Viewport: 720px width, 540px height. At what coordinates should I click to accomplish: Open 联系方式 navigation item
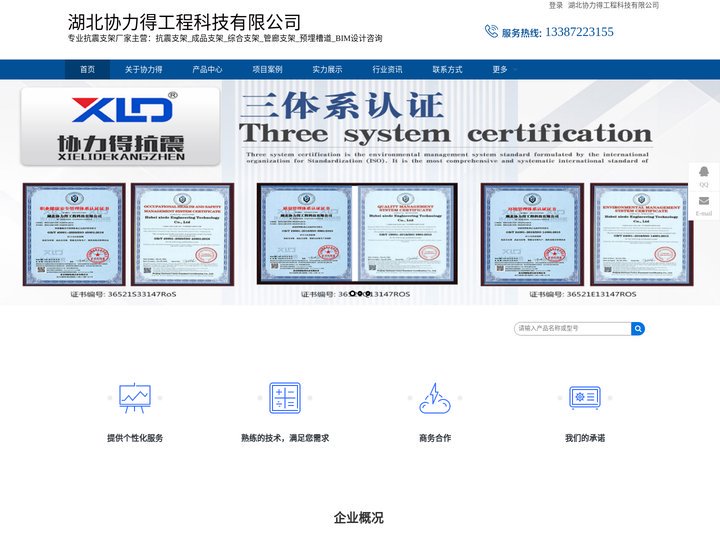447,69
